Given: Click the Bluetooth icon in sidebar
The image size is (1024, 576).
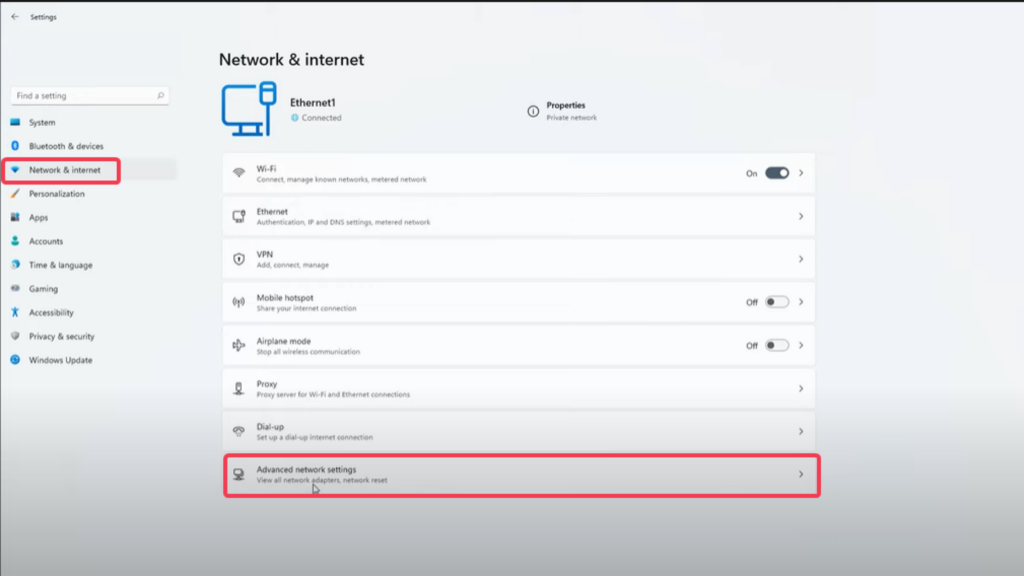Looking at the screenshot, I should pos(15,146).
